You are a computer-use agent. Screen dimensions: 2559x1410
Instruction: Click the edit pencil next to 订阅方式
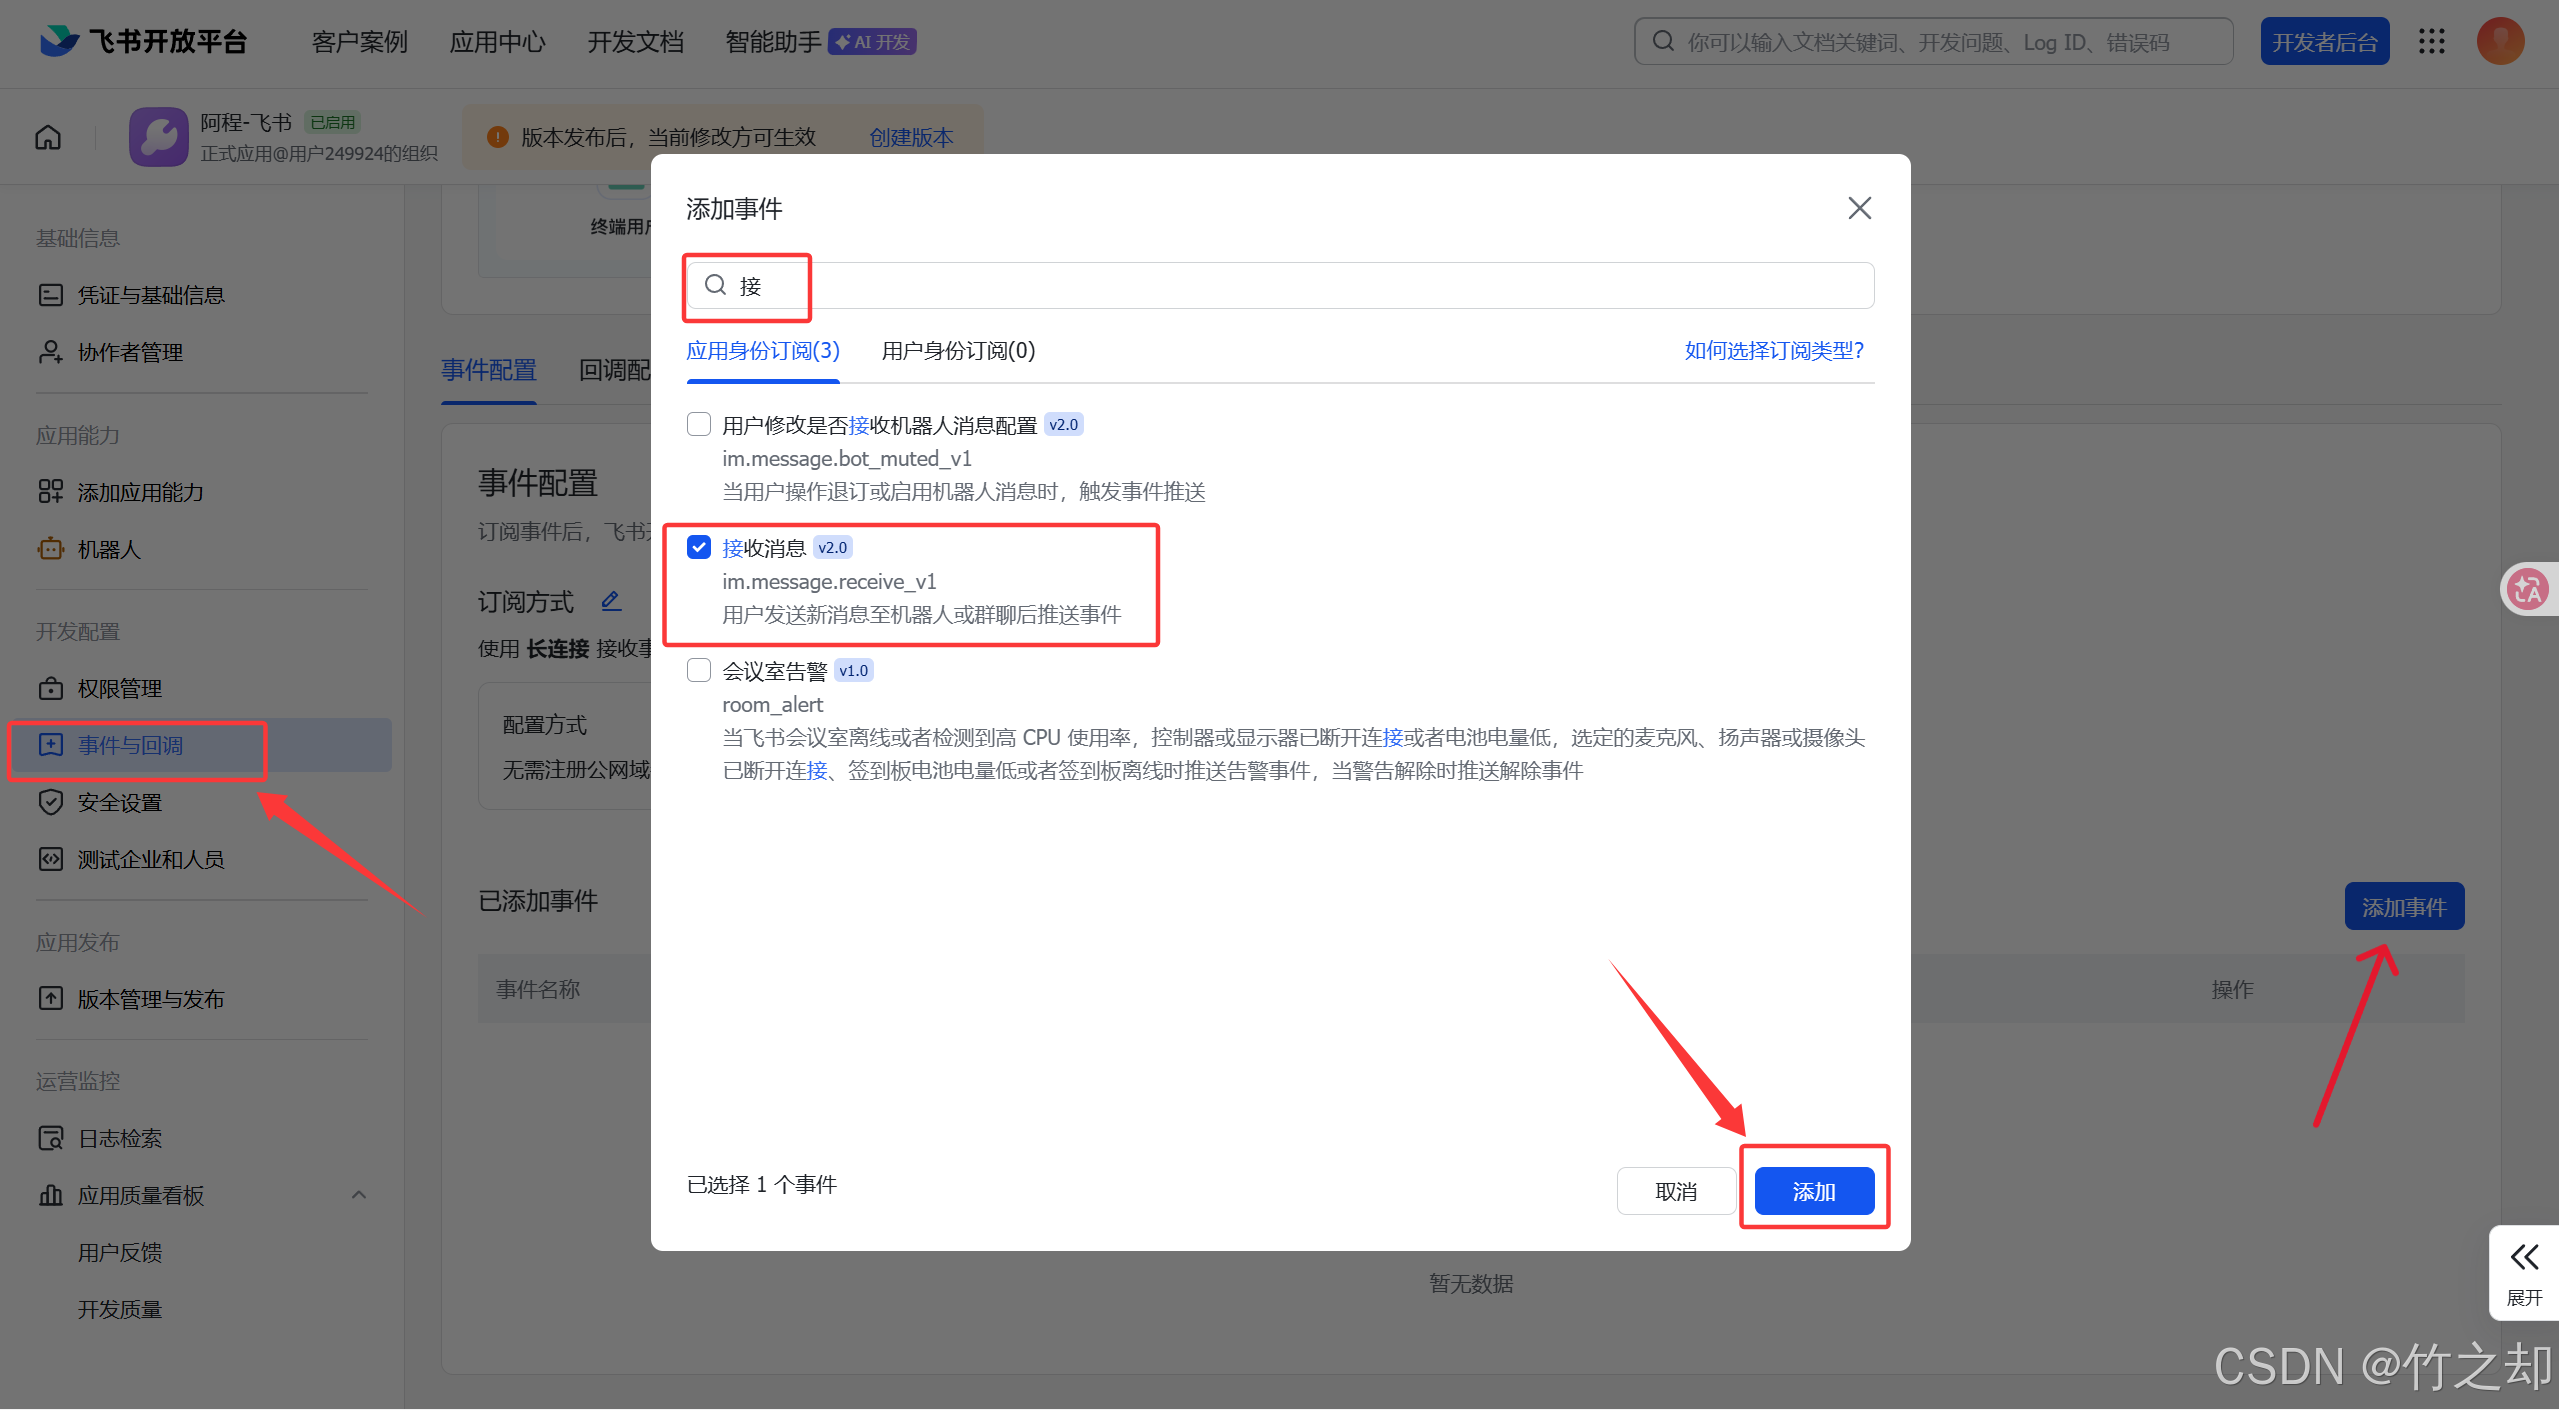pyautogui.click(x=611, y=600)
